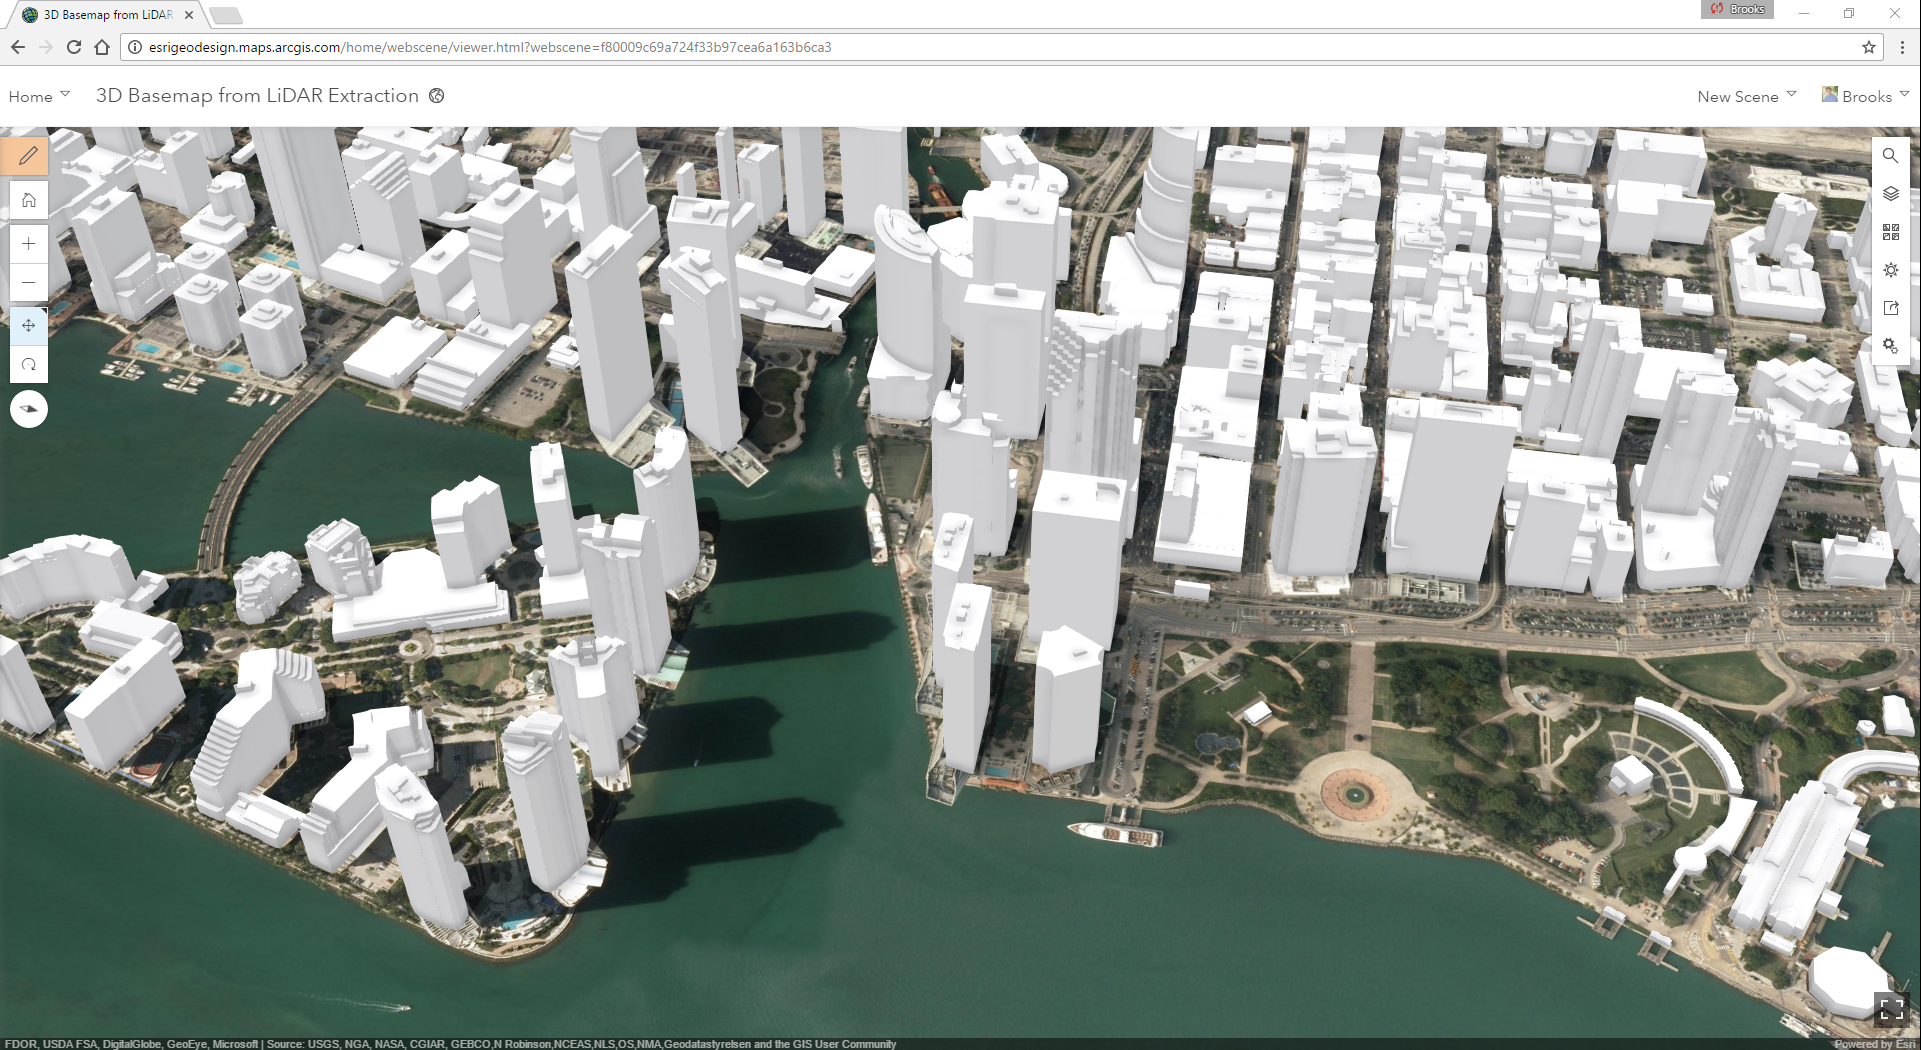Viewport: 1921px width, 1050px height.
Task: Open the basemap gallery grid
Action: tap(1890, 232)
